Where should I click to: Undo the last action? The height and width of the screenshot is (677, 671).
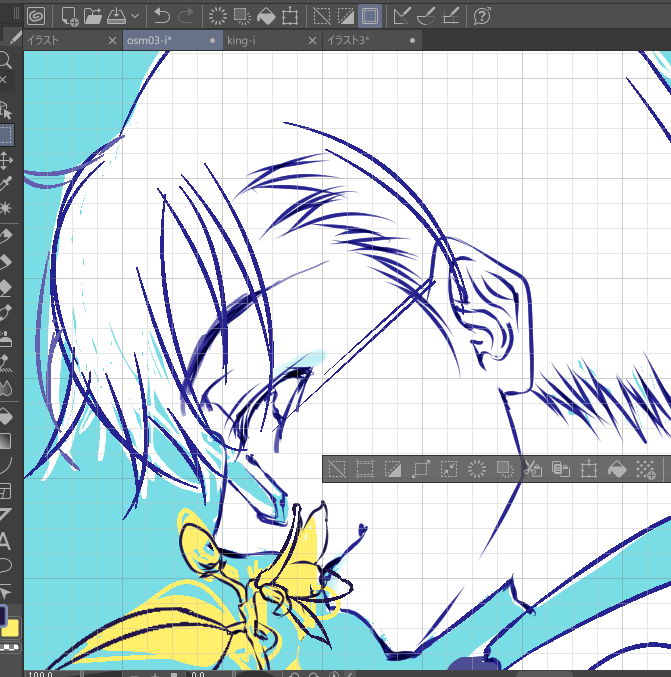[x=162, y=16]
